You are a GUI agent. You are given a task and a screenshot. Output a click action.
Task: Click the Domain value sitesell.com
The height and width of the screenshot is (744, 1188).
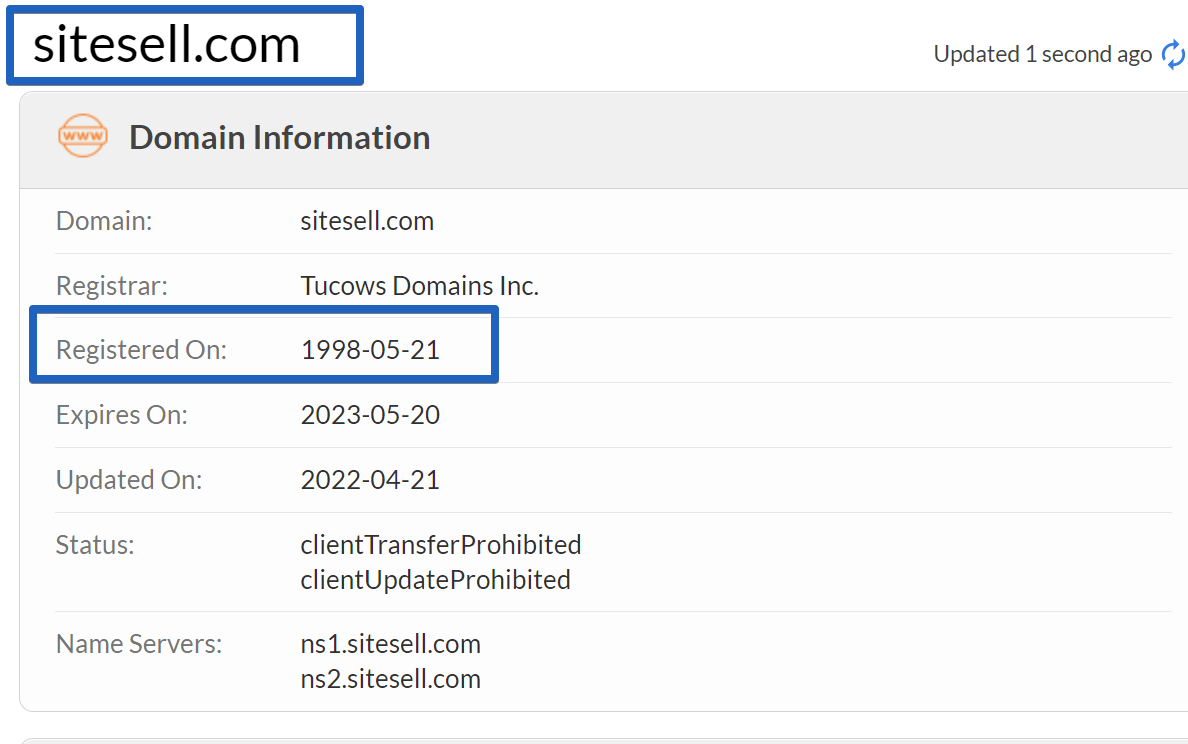367,221
